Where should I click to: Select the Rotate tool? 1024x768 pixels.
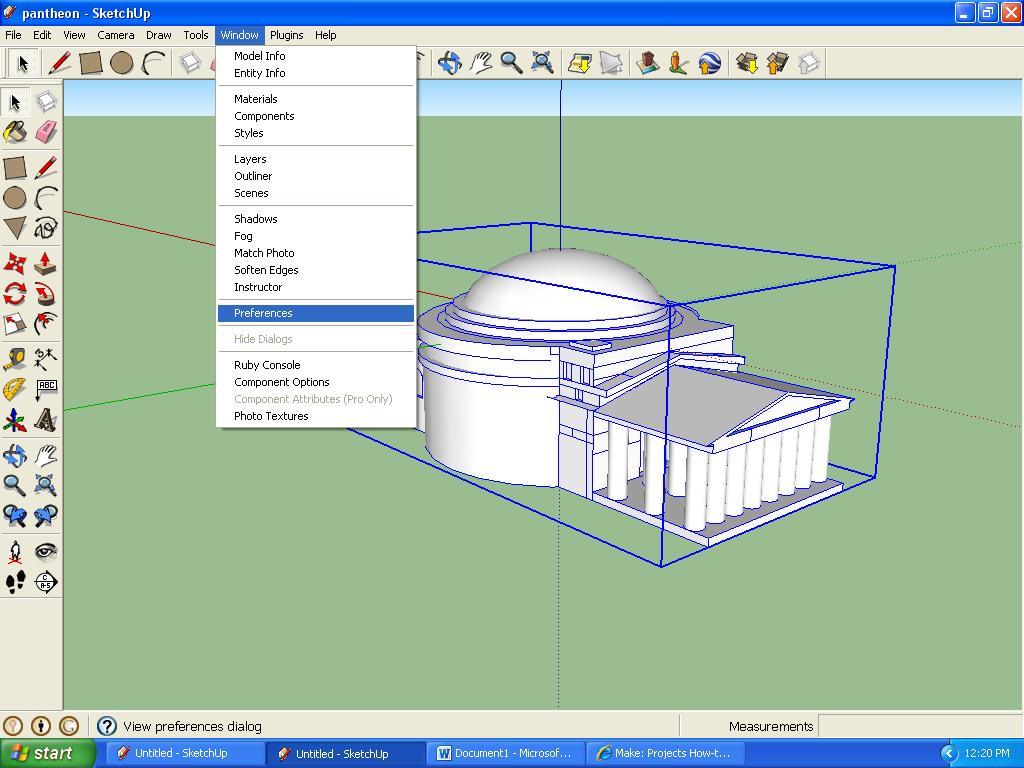[x=15, y=294]
